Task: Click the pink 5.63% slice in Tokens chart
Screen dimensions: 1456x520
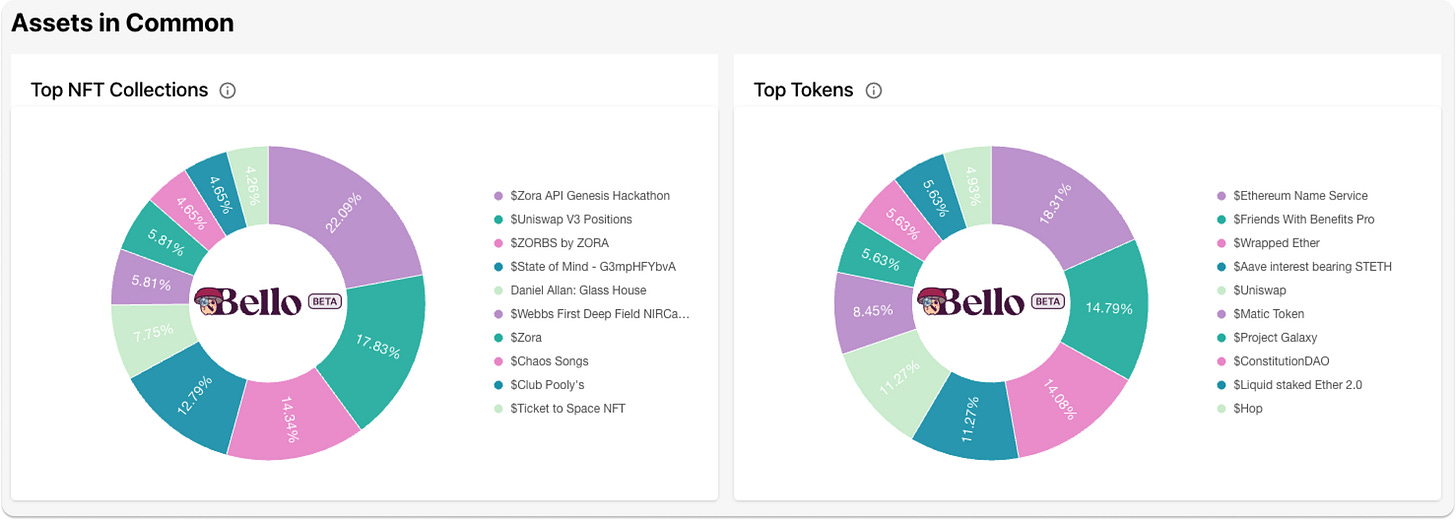Action: tap(901, 224)
